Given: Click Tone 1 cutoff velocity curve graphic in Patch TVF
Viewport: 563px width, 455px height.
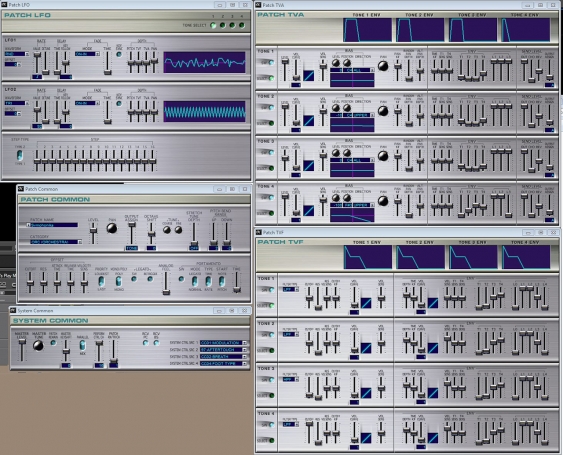Looking at the screenshot, I should 366,303.
